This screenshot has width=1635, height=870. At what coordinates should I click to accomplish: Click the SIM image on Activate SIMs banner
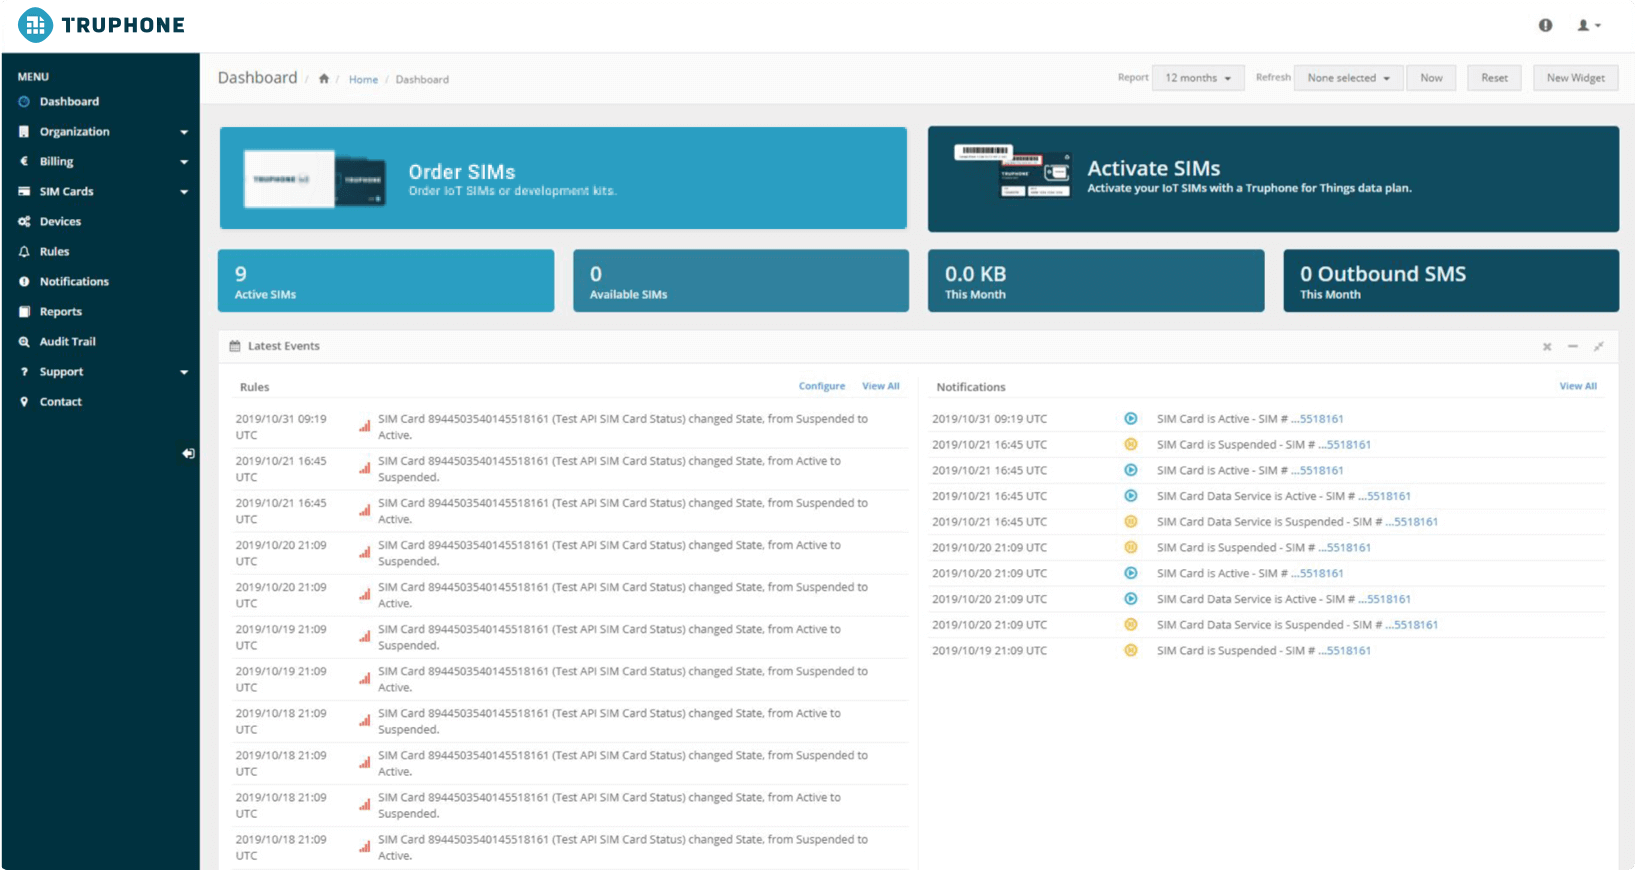[x=1012, y=171]
